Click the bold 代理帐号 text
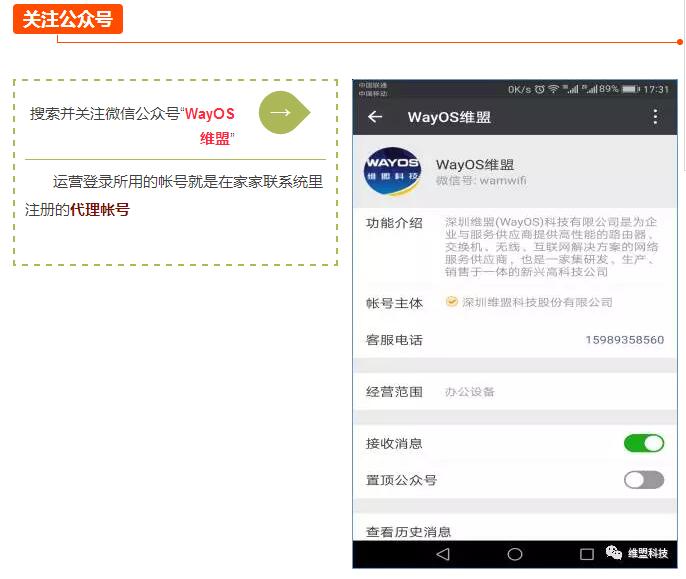 (100, 210)
